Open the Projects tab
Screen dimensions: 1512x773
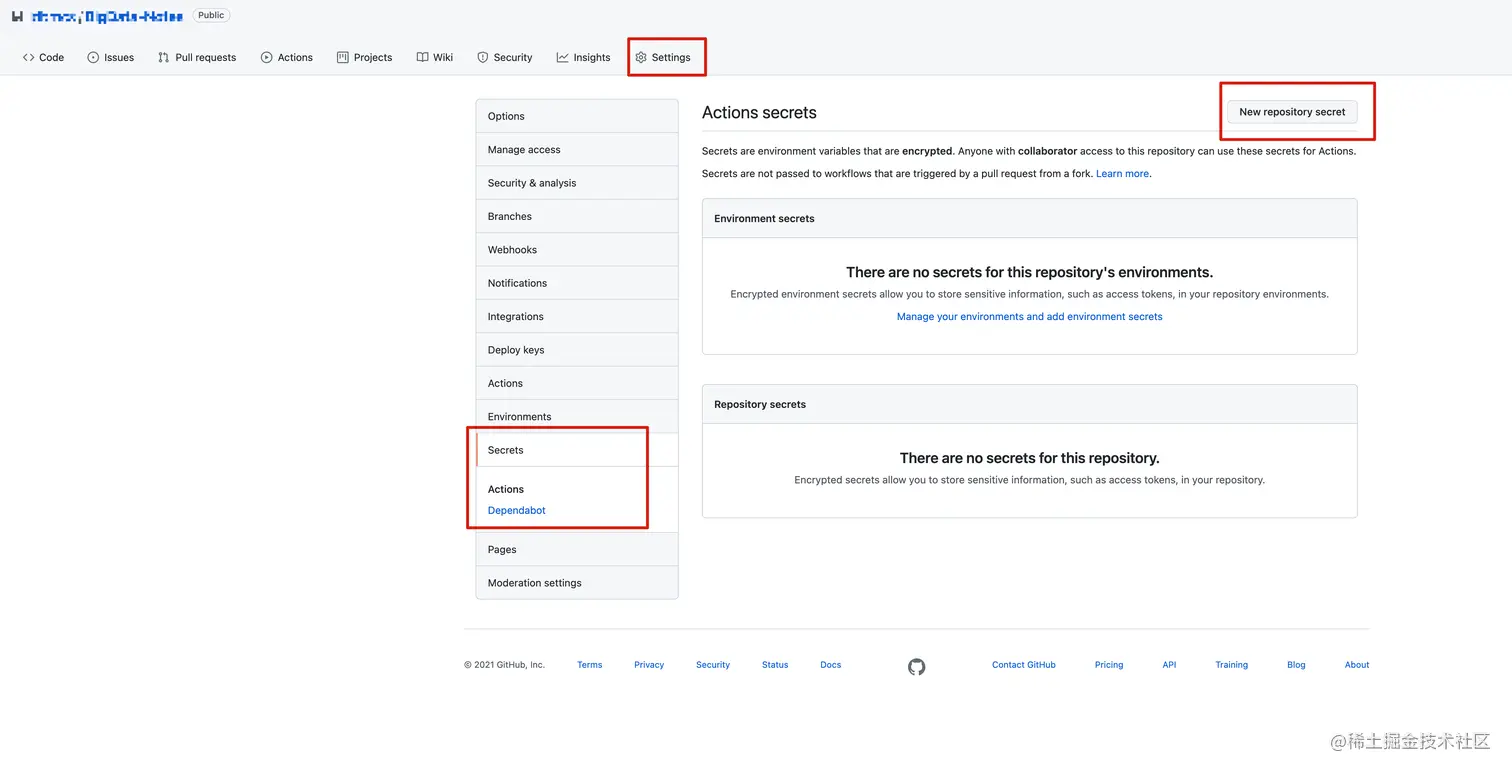click(x=364, y=57)
